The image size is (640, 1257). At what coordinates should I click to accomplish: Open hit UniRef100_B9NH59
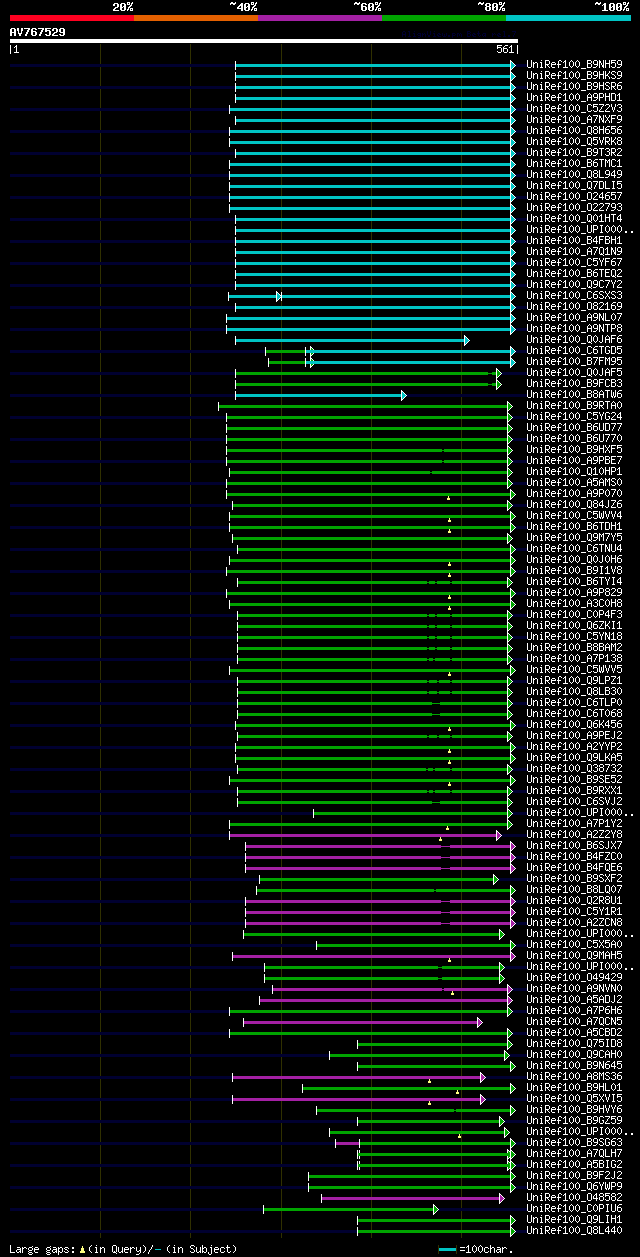pos(574,64)
